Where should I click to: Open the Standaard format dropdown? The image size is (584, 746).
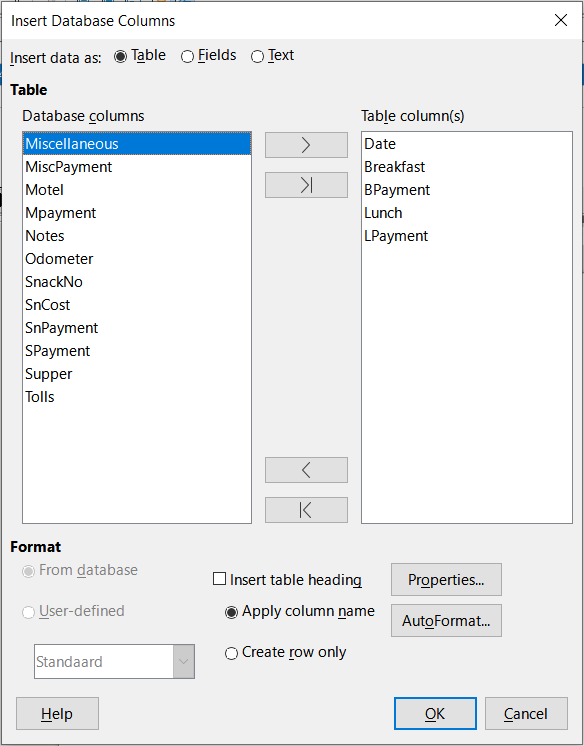184,661
